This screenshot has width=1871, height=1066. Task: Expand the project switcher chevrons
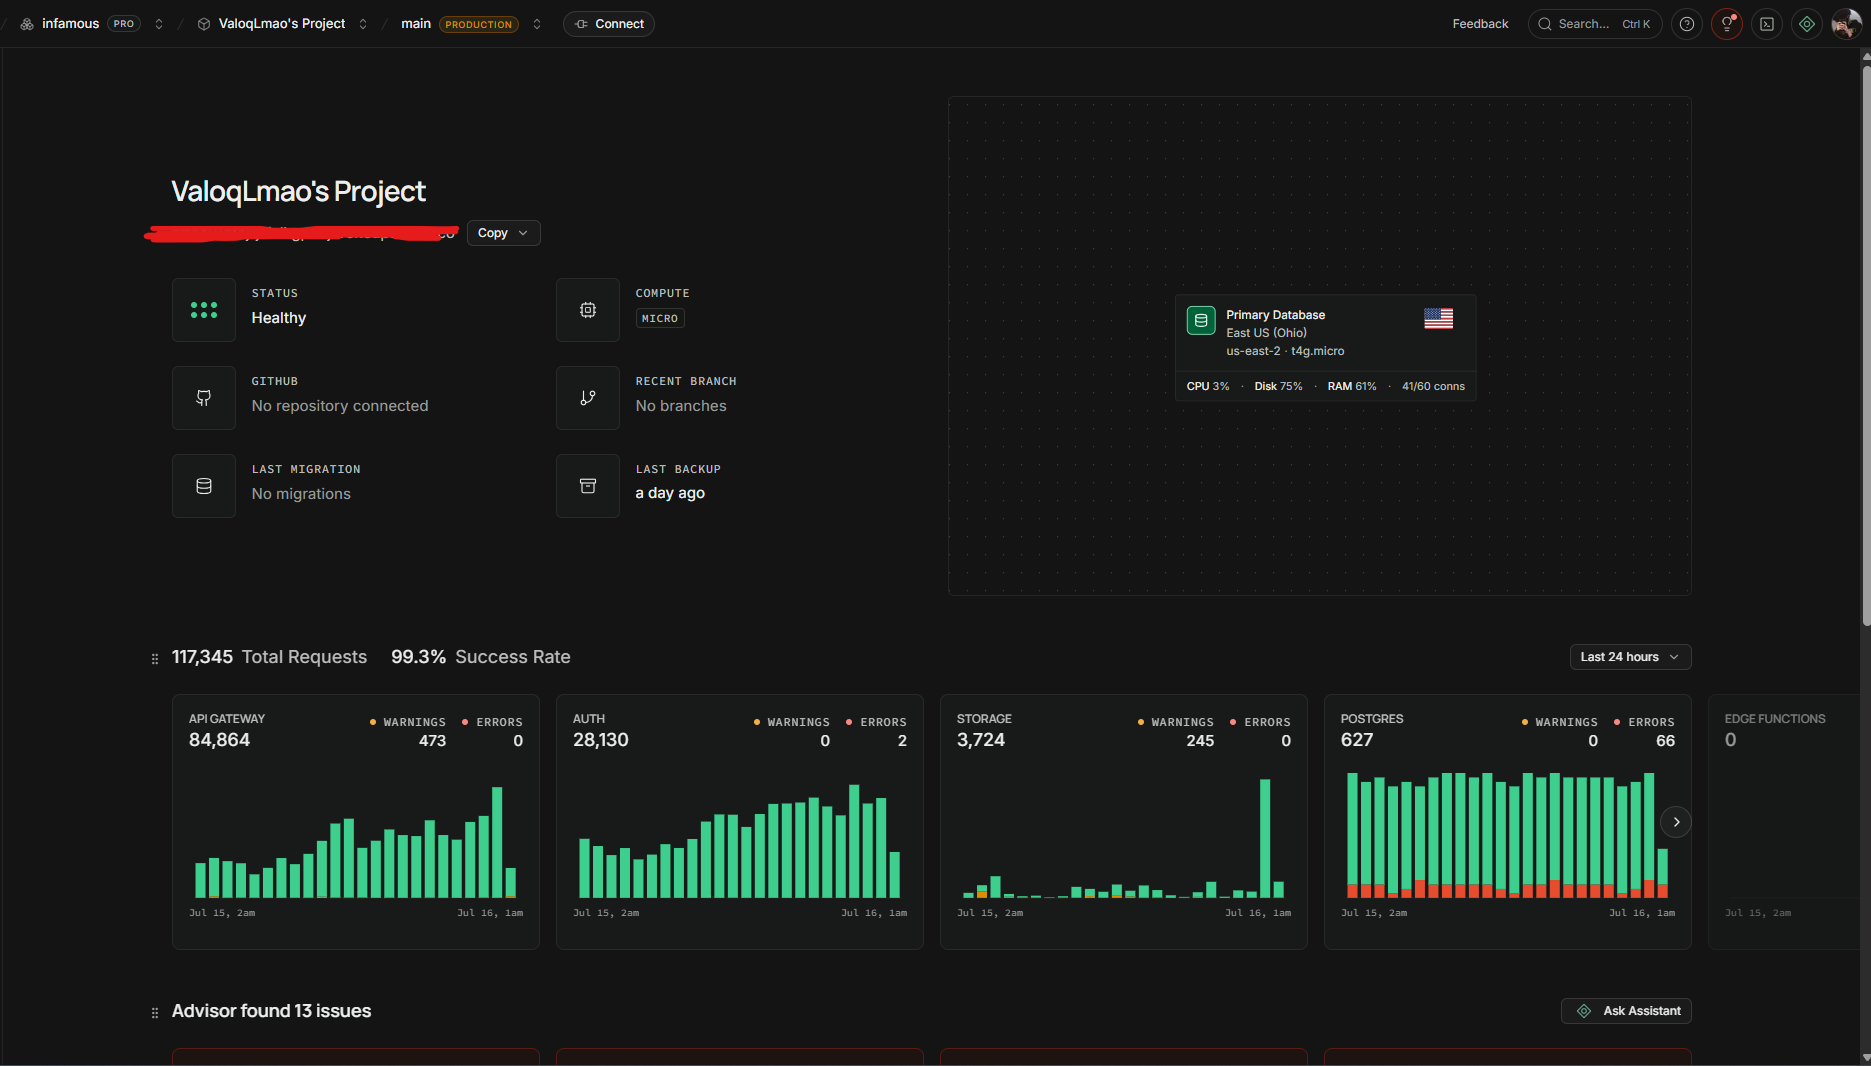coord(363,24)
